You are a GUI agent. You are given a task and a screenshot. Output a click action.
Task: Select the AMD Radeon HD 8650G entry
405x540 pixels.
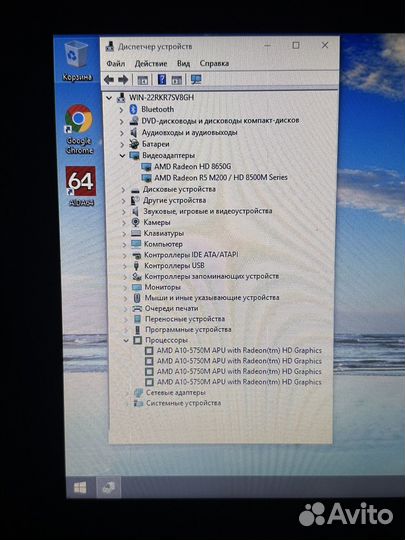tap(193, 167)
